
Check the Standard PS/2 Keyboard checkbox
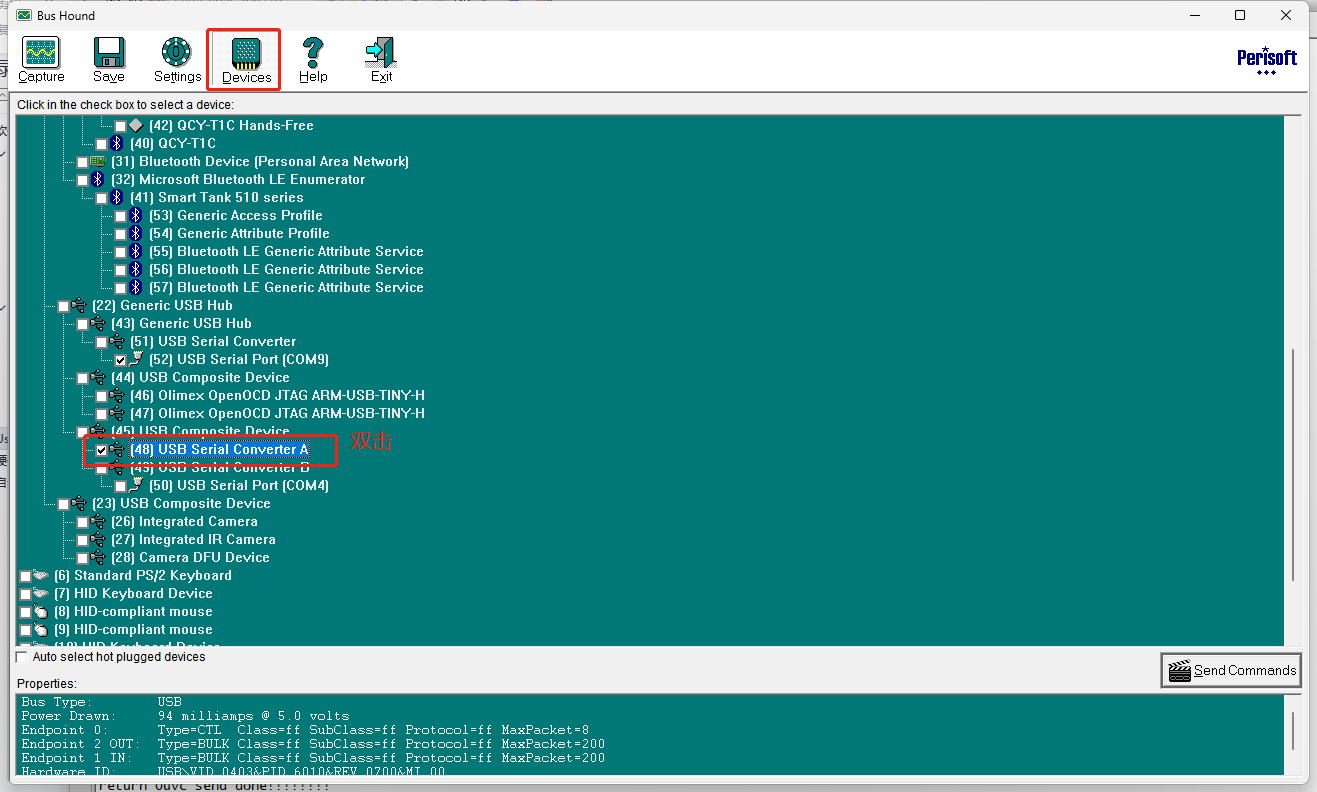click(25, 576)
